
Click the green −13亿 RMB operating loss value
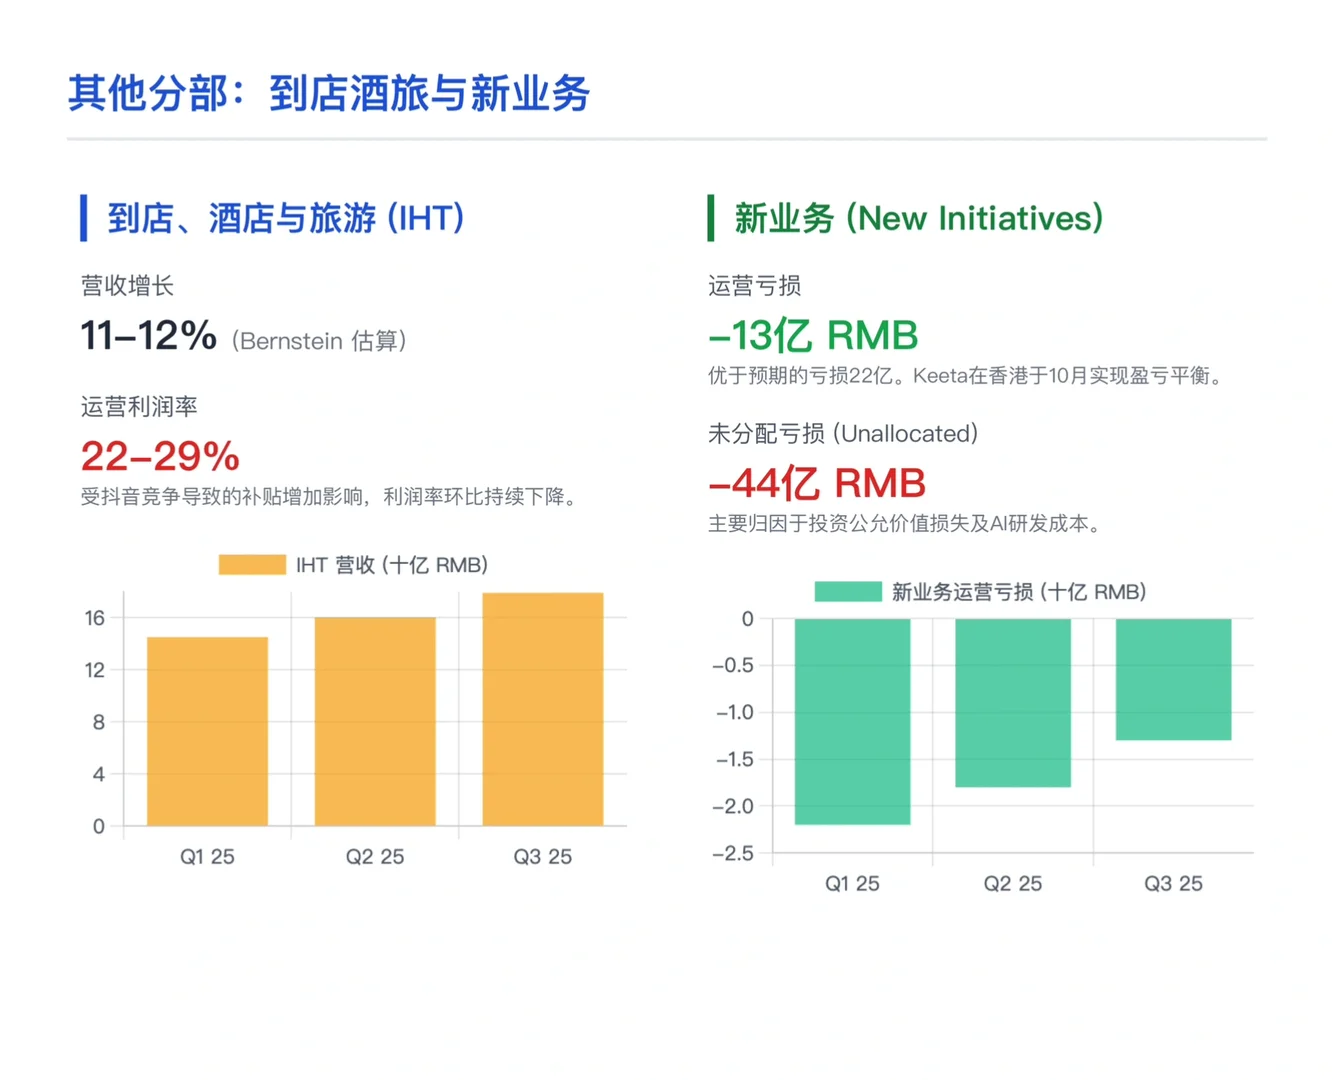[x=812, y=335]
